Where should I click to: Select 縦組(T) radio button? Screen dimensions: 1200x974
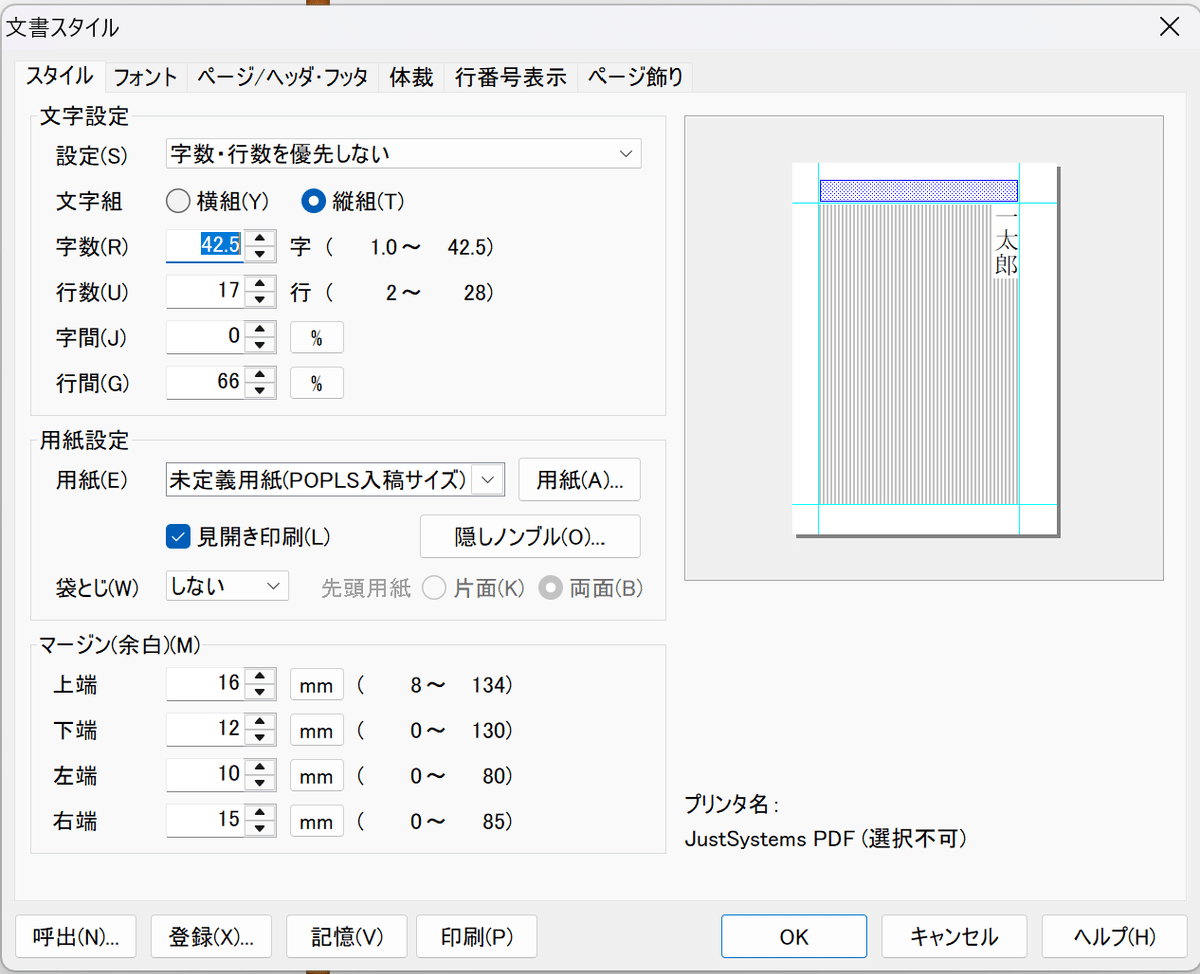click(353, 201)
